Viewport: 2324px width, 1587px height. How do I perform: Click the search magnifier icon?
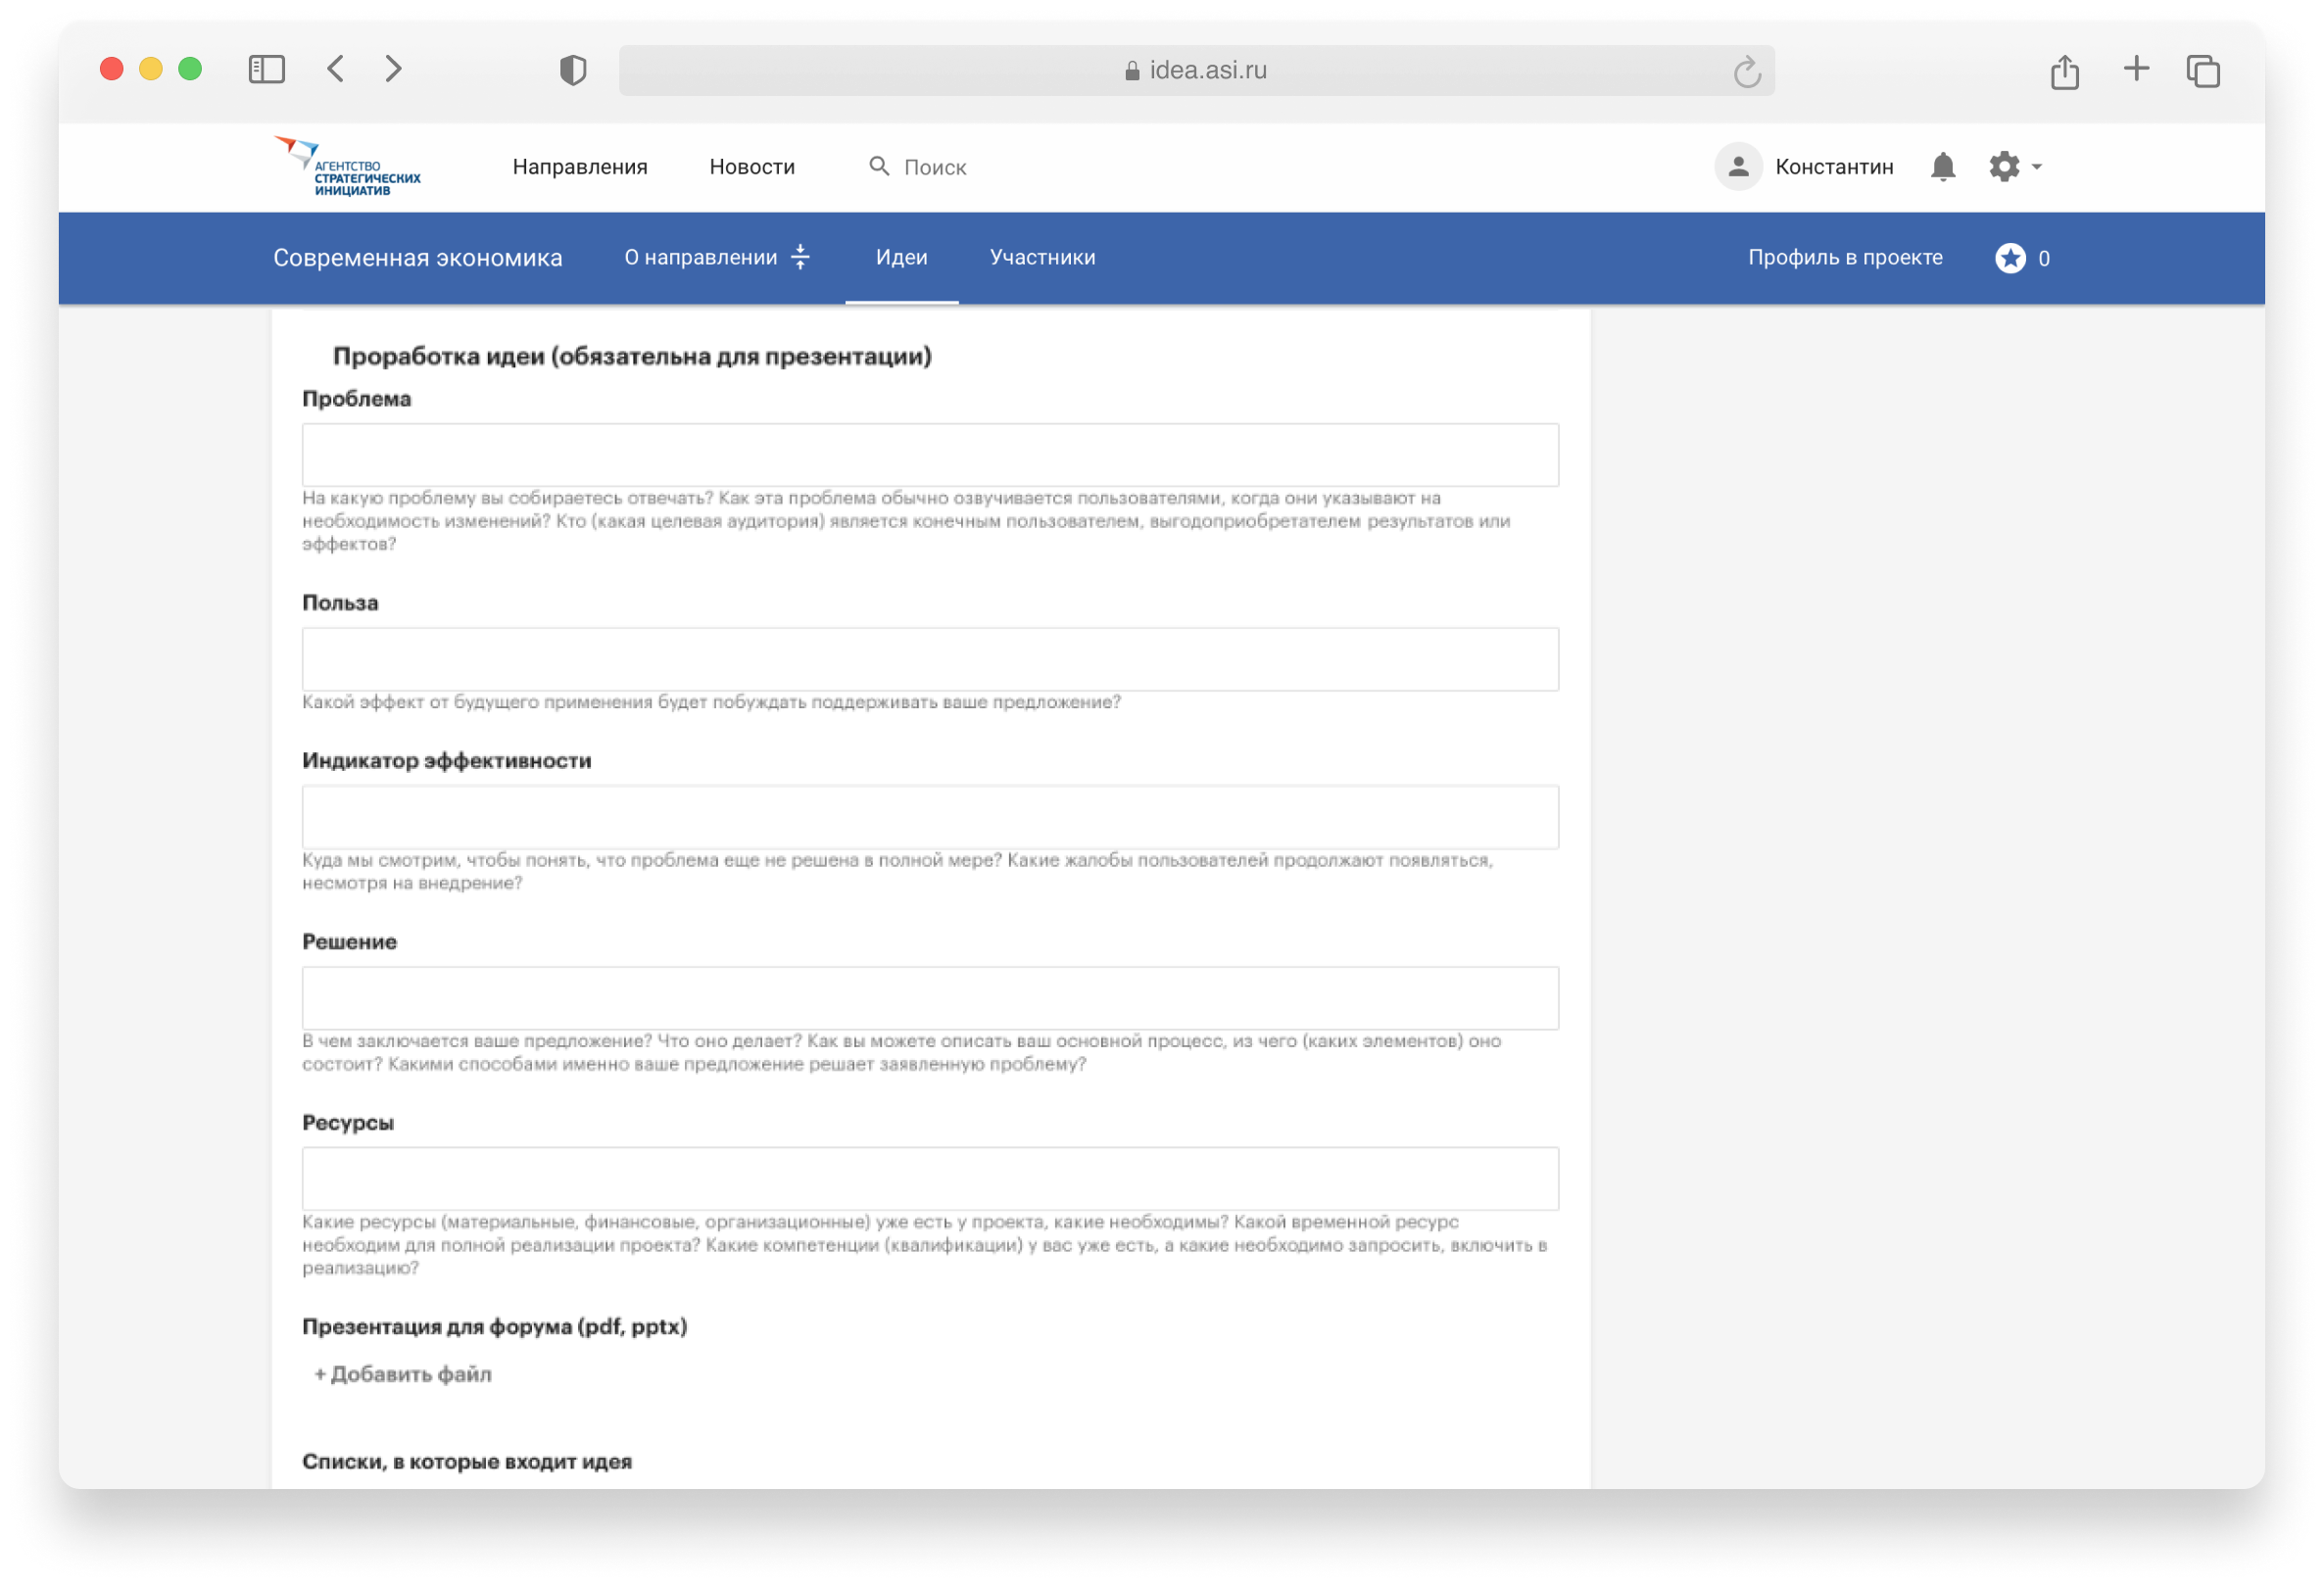[878, 166]
